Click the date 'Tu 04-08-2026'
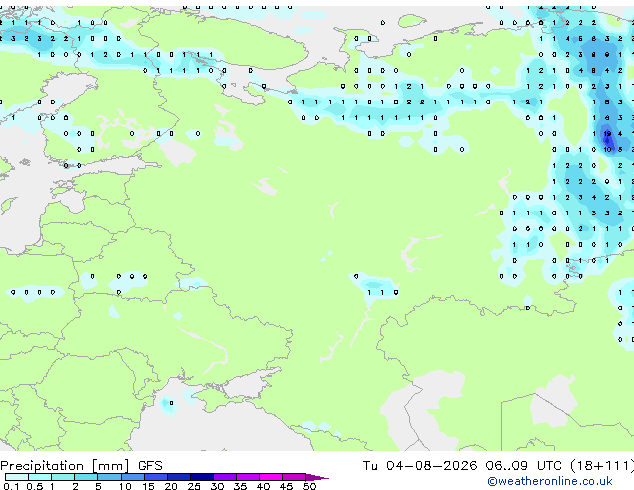The width and height of the screenshot is (634, 490). (x=420, y=466)
